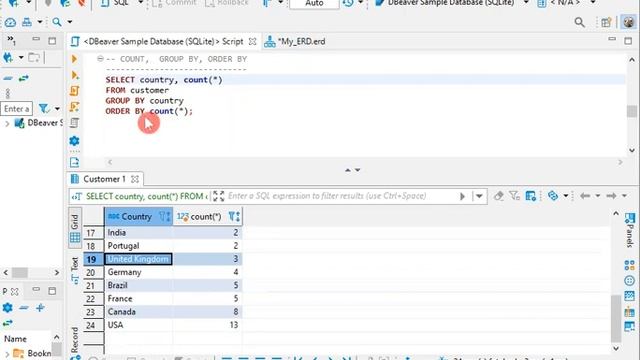Switch to DBeaver perspective icon
The height and width of the screenshot is (360, 640).
point(629,22)
